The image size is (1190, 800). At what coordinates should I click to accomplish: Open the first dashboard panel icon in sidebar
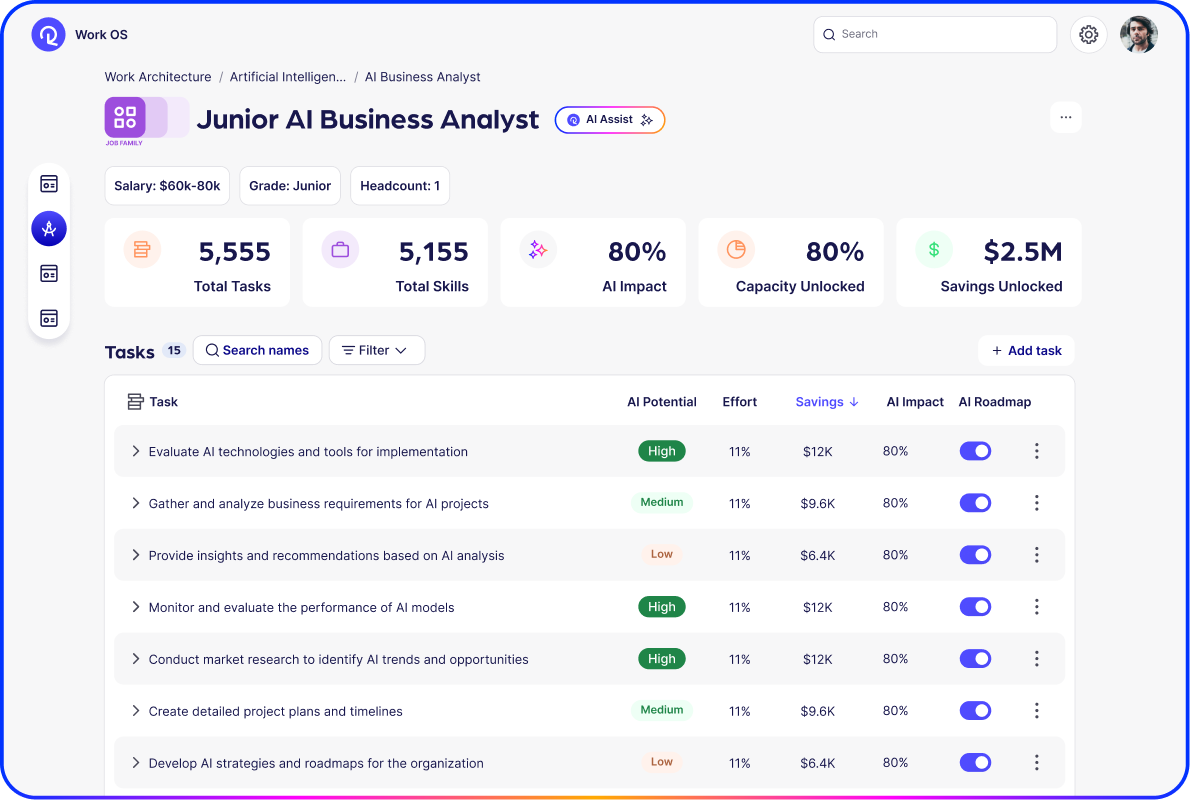coord(48,183)
